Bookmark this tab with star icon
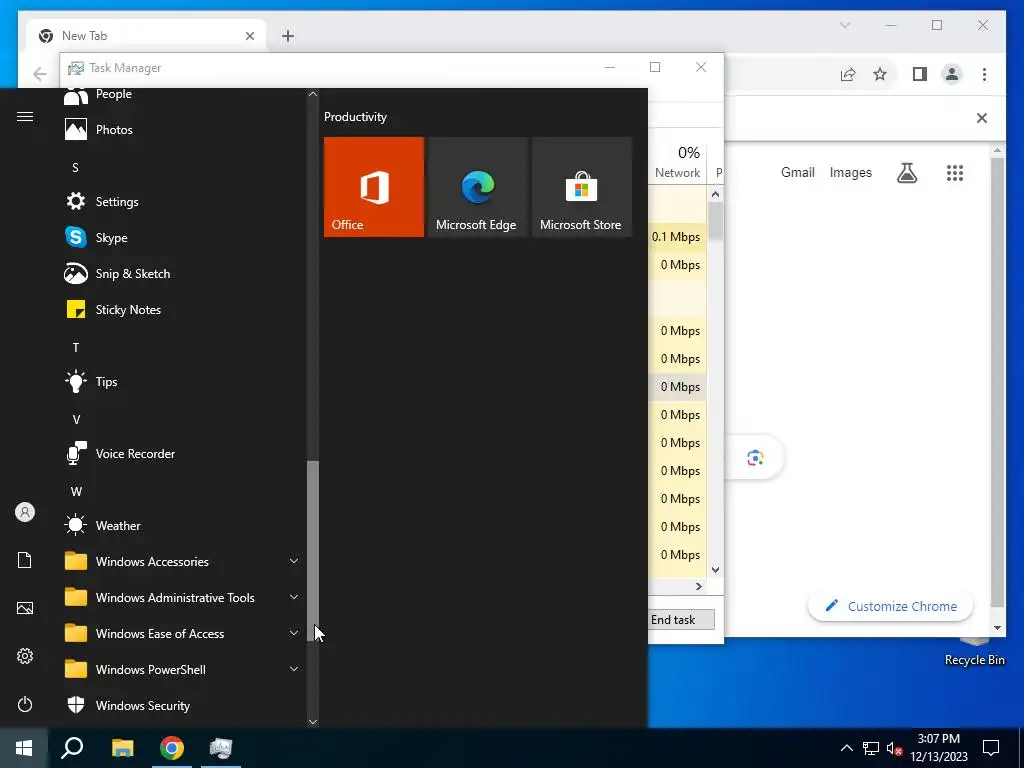Image resolution: width=1024 pixels, height=768 pixels. point(880,74)
